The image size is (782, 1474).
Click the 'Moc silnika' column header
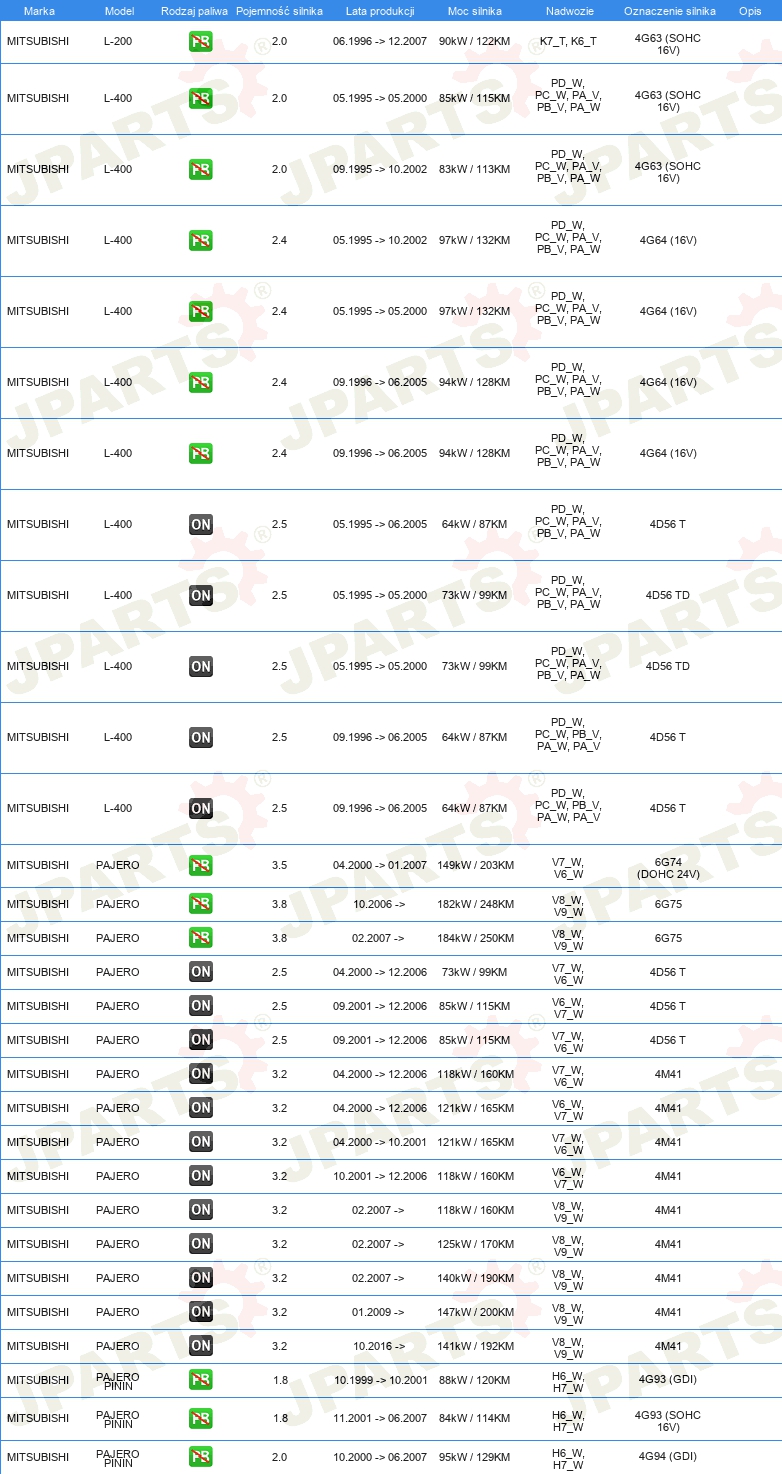click(x=475, y=11)
